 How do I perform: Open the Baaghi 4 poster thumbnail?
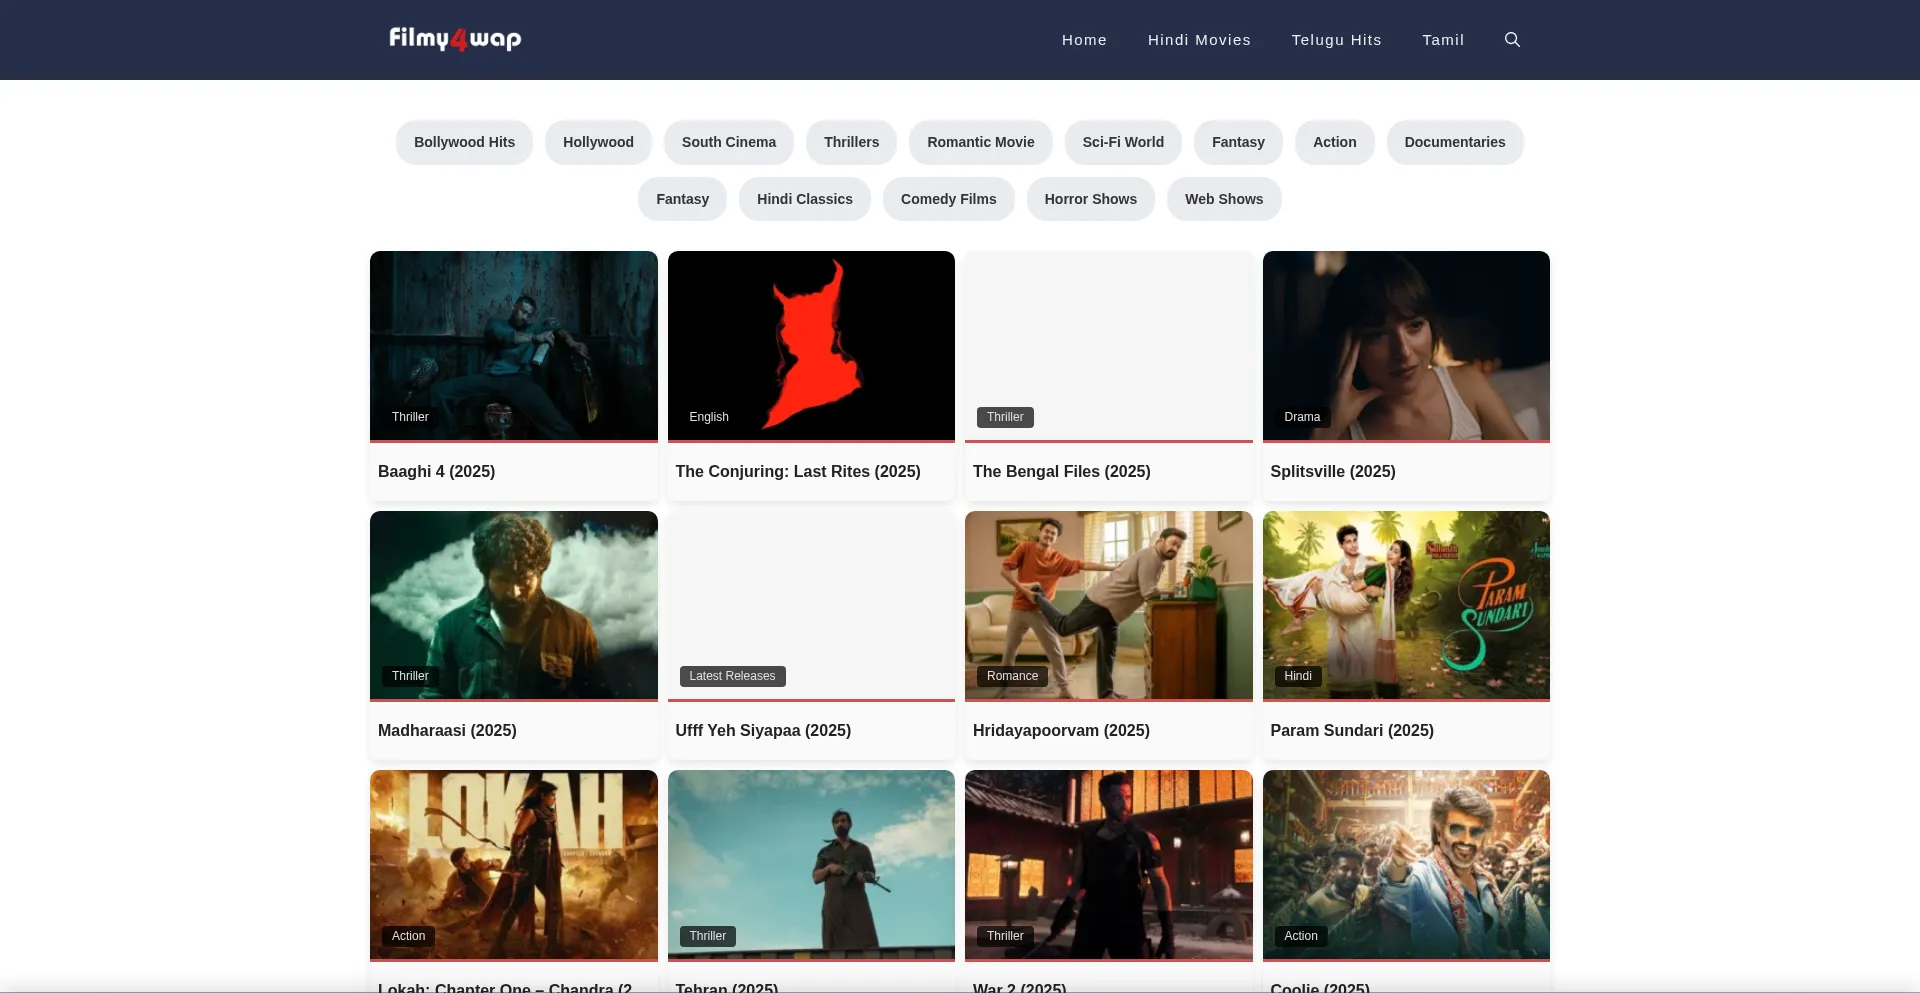tap(514, 345)
